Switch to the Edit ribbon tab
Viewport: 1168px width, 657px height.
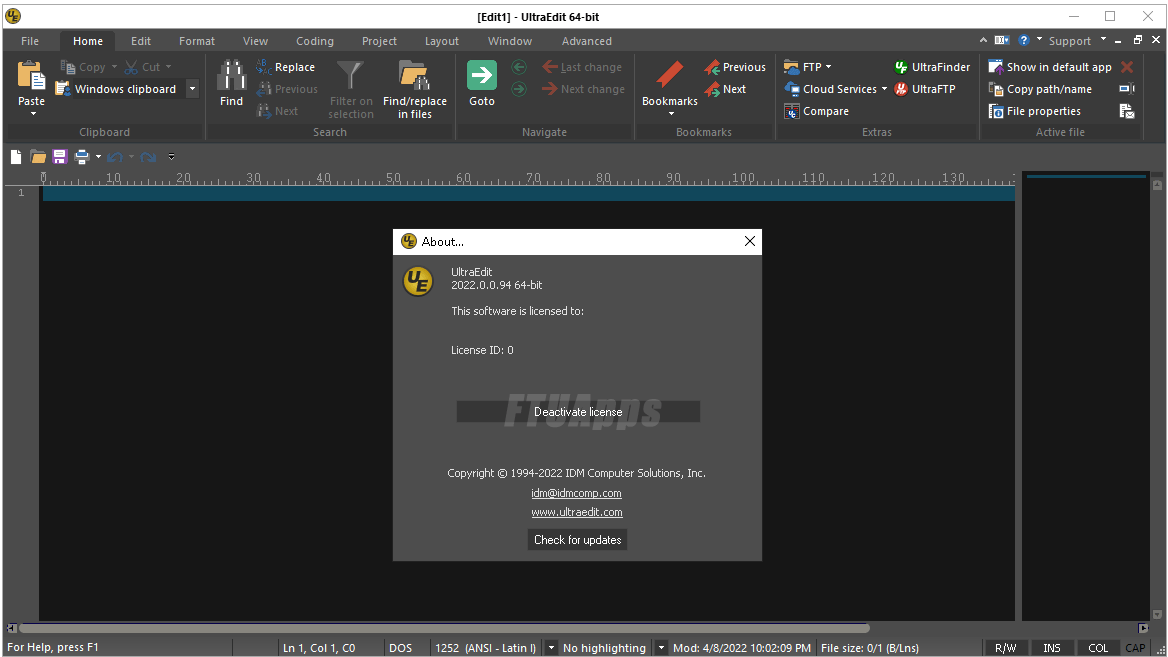point(141,41)
